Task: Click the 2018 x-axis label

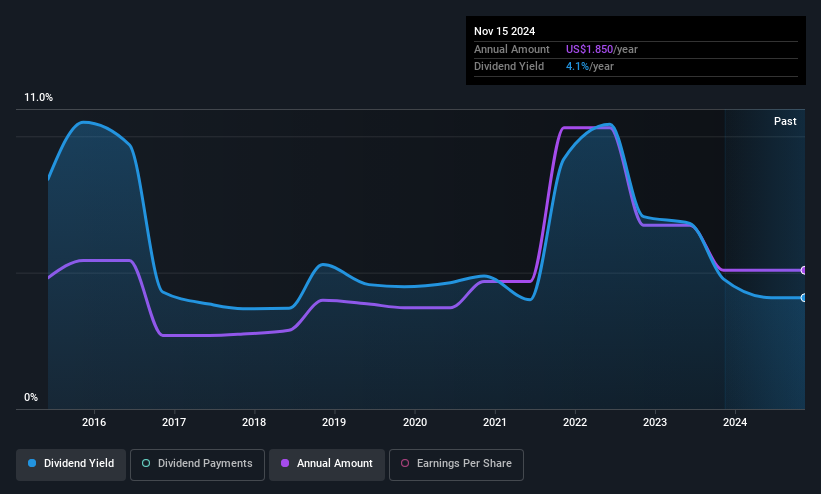Action: pos(254,422)
